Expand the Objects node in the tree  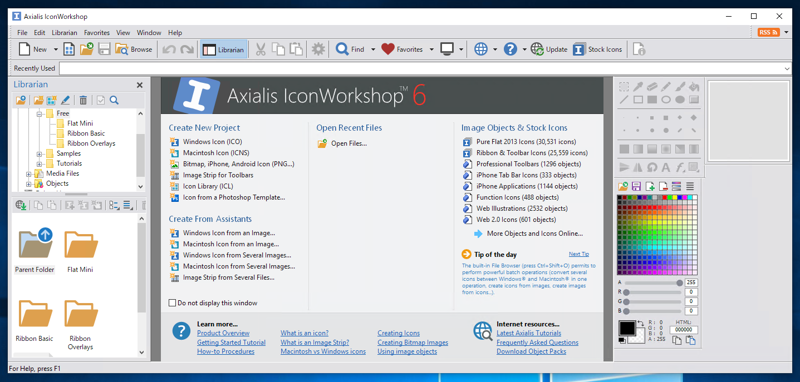click(29, 184)
